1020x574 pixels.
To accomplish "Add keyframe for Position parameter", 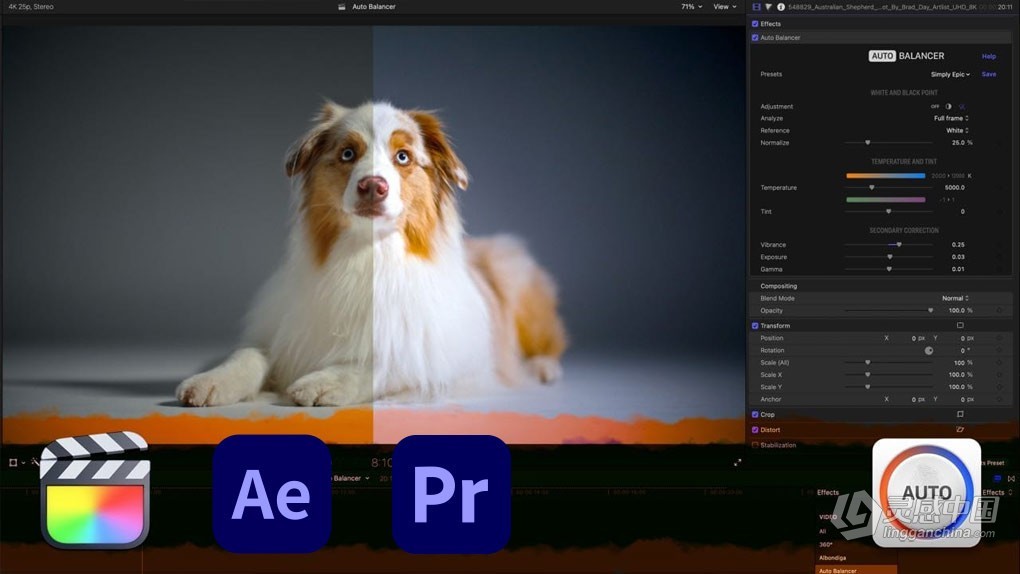I will point(1000,338).
